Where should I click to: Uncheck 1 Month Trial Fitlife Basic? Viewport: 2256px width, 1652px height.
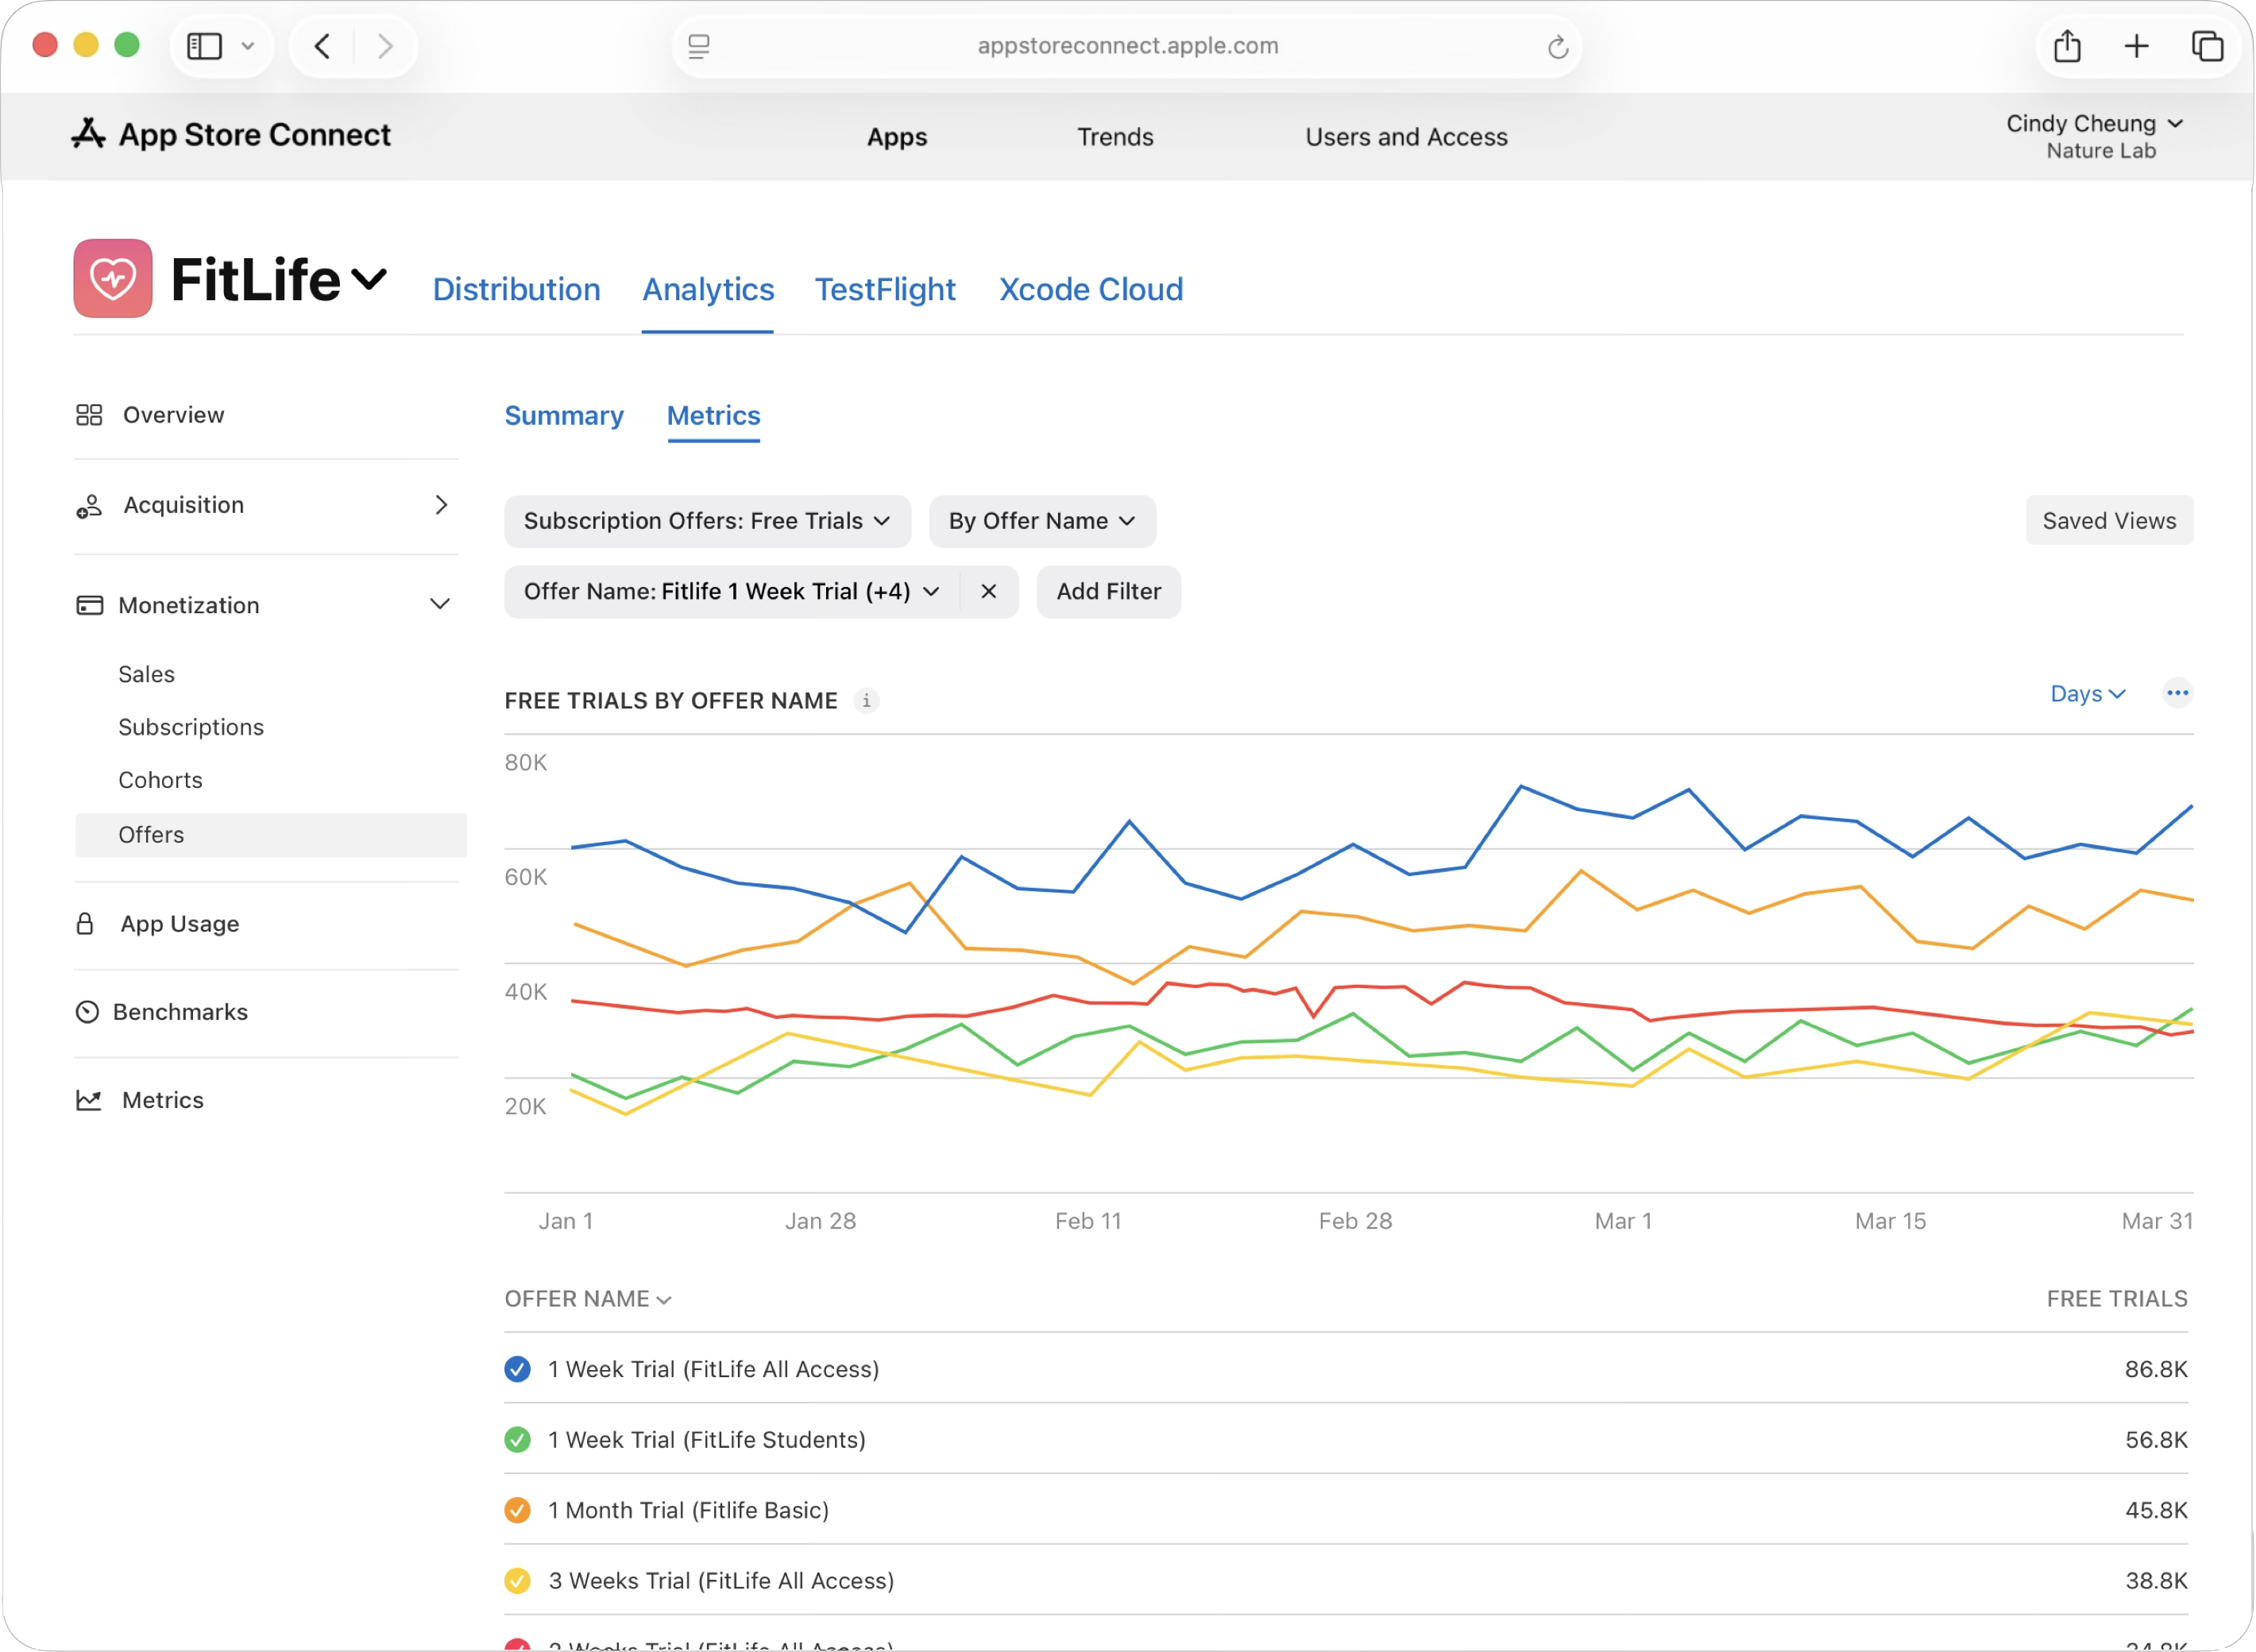click(517, 1510)
